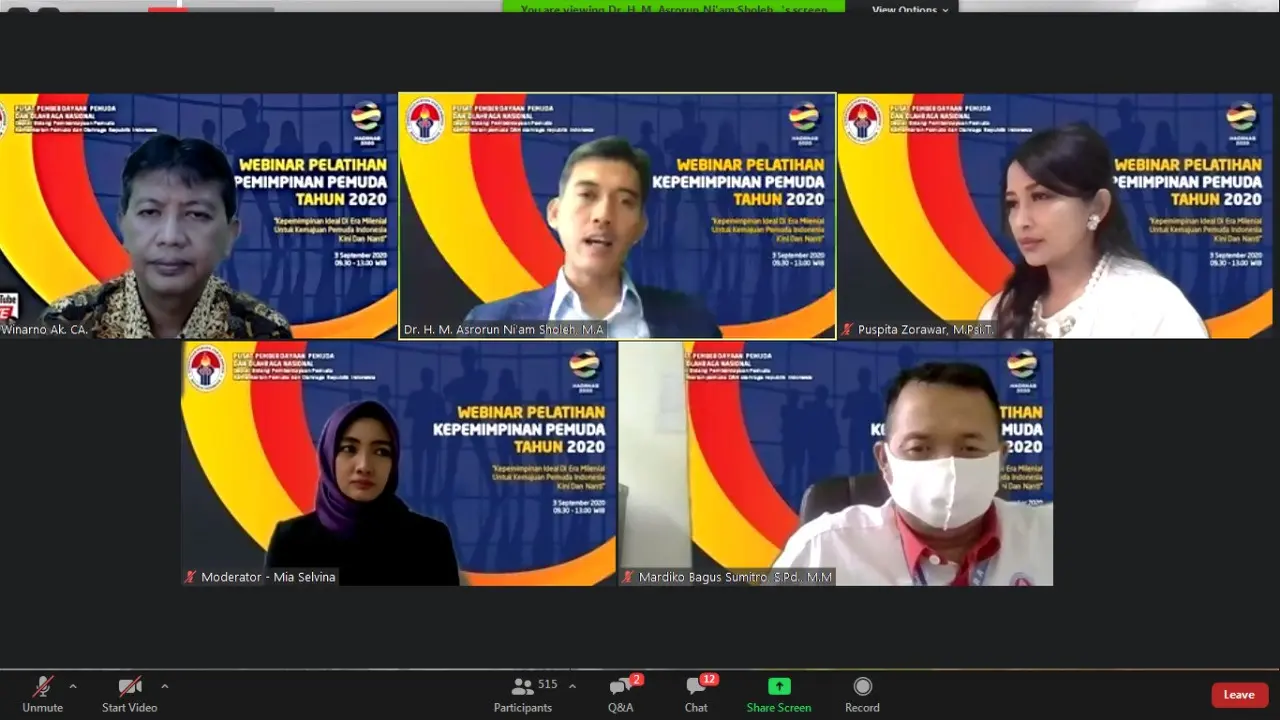
Task: Click the muted mic icon on Mia Selvina's label
Action: [x=191, y=577]
